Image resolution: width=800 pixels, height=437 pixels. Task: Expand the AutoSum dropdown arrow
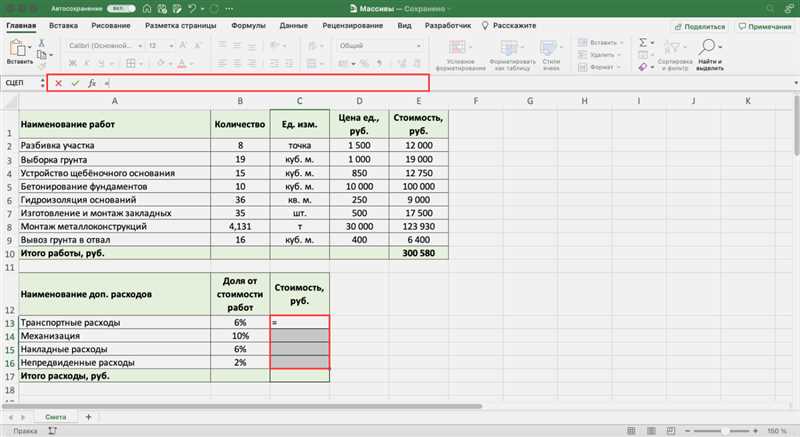click(x=652, y=43)
